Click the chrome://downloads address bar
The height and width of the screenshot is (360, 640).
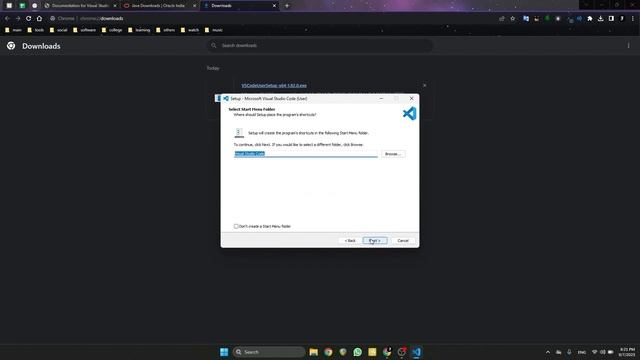pos(269,18)
